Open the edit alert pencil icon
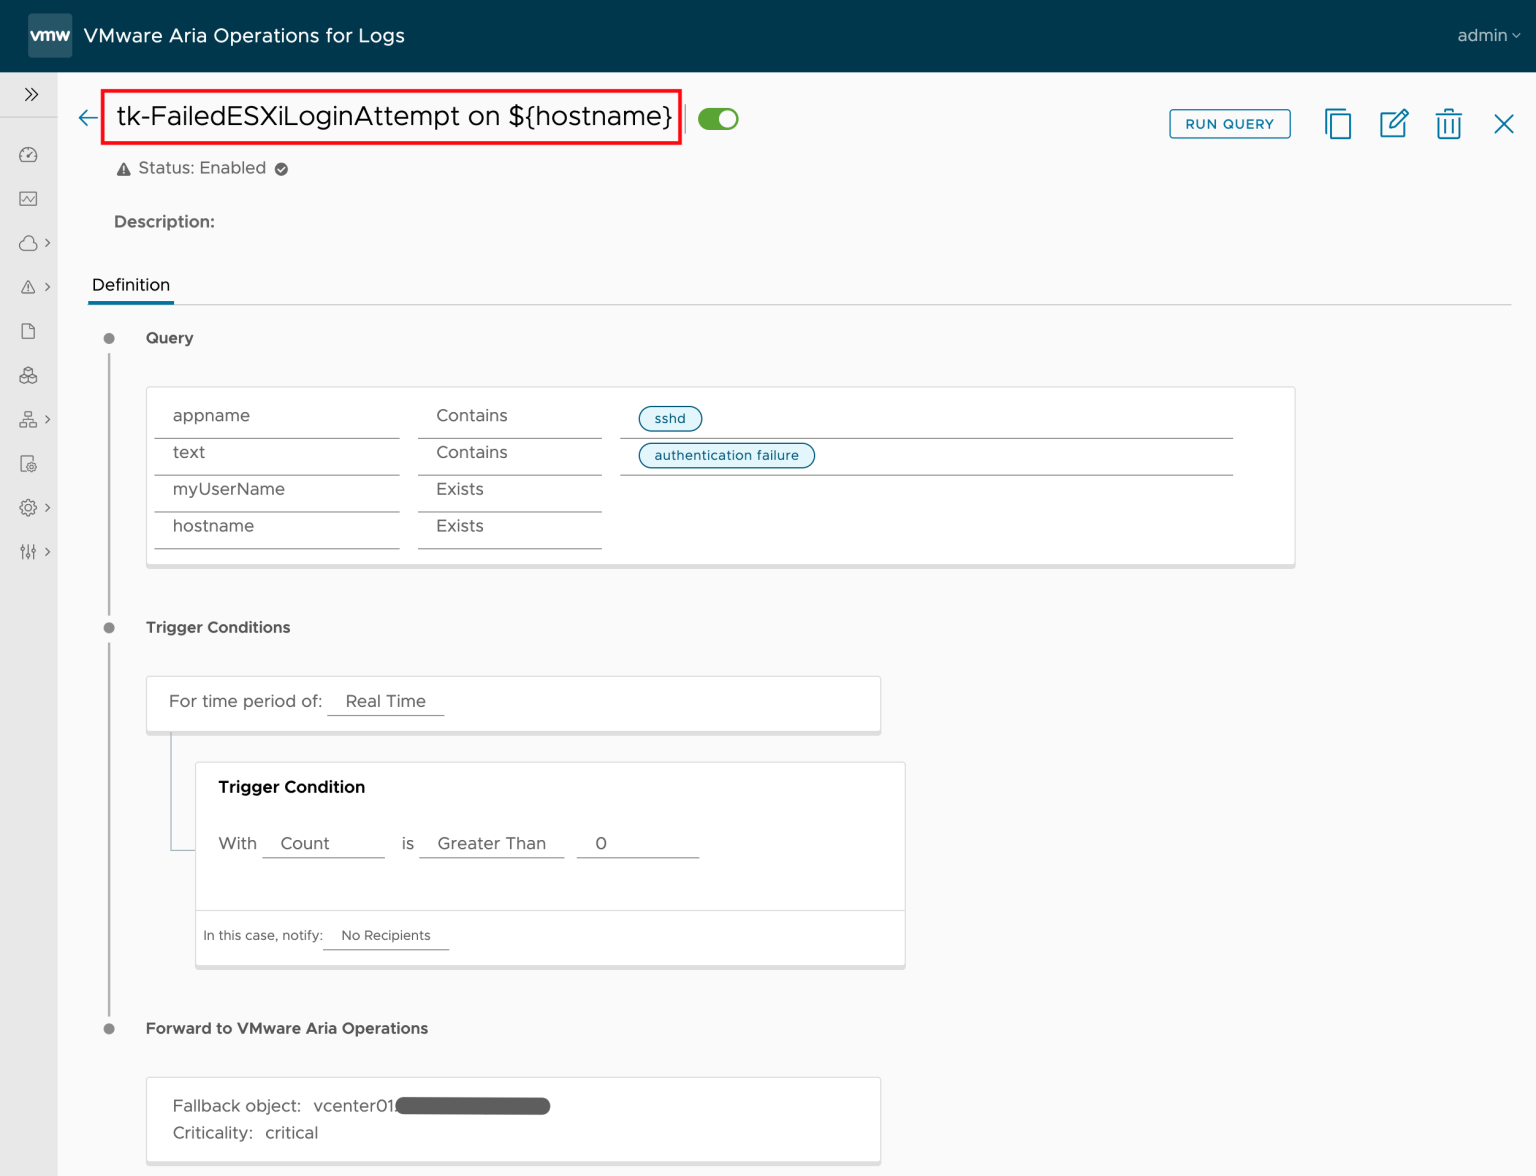Image resolution: width=1536 pixels, height=1176 pixels. click(1393, 124)
